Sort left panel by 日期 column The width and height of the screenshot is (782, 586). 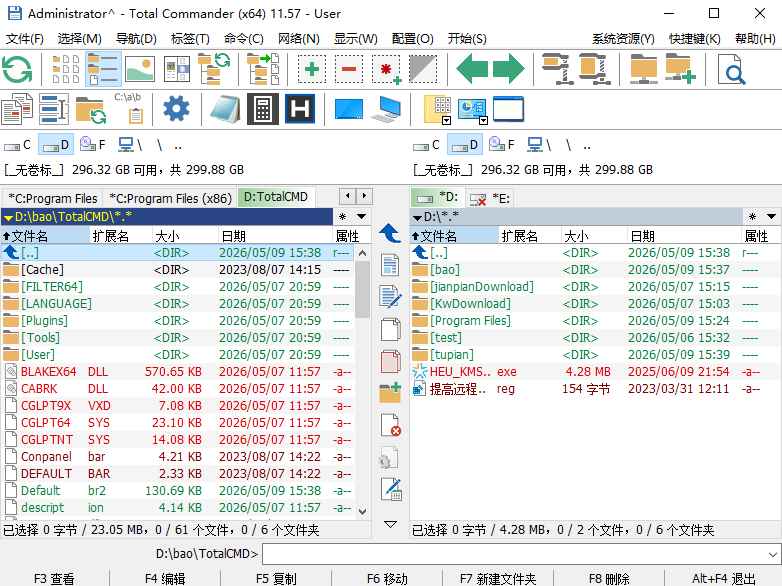pyautogui.click(x=275, y=235)
